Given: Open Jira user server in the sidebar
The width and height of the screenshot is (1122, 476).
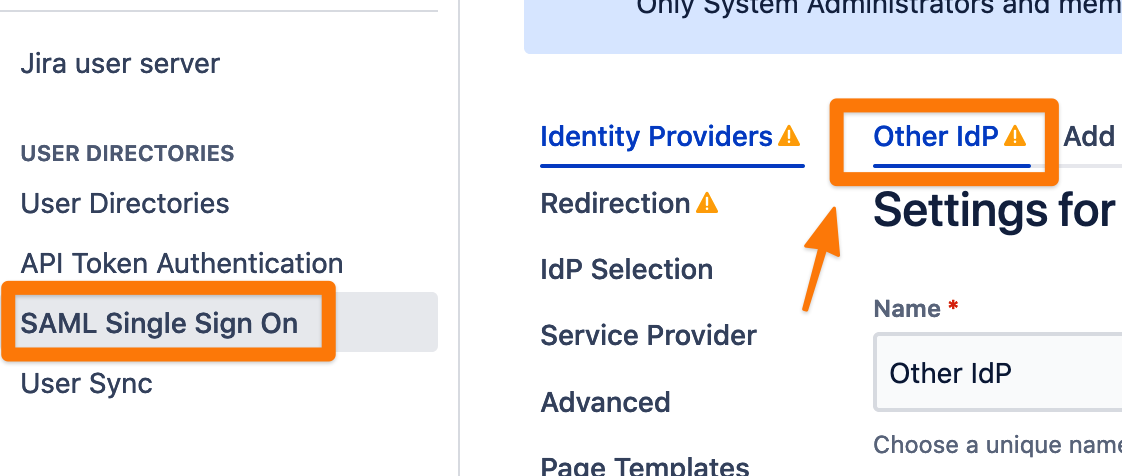Looking at the screenshot, I should (120, 64).
